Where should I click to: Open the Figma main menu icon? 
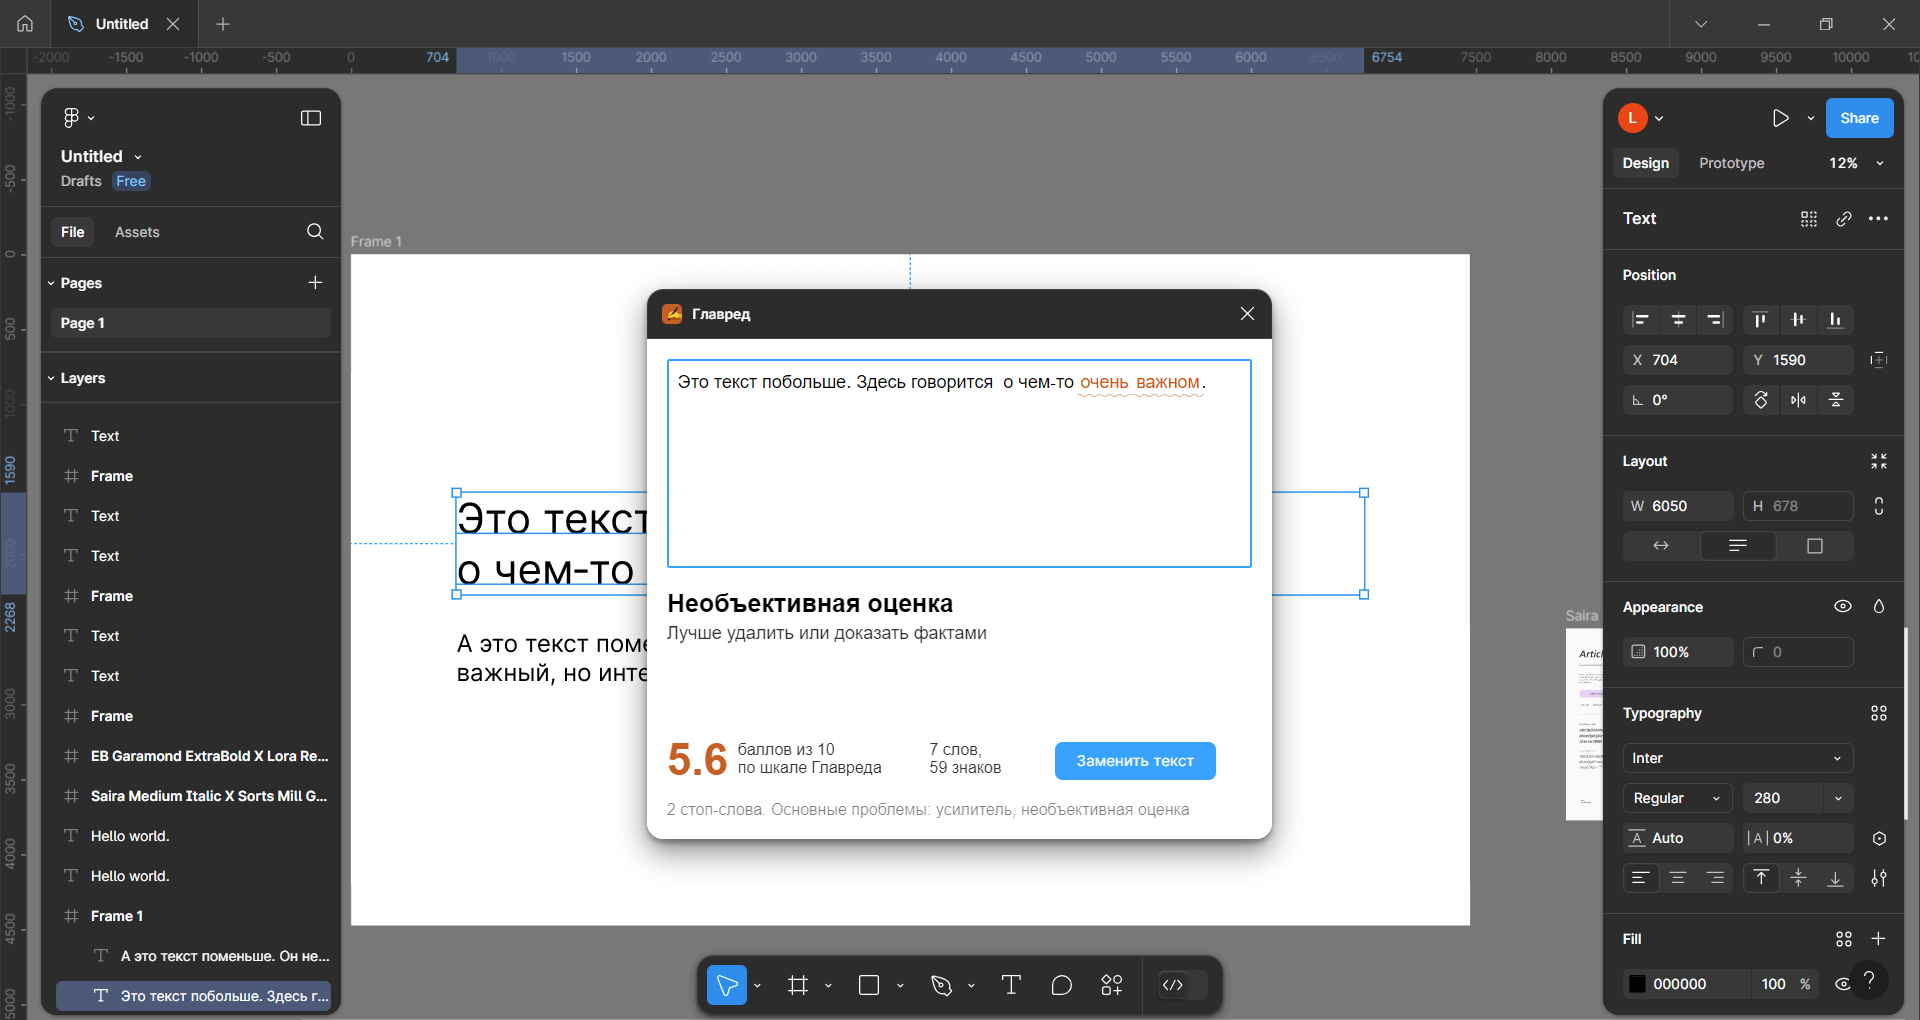click(71, 118)
